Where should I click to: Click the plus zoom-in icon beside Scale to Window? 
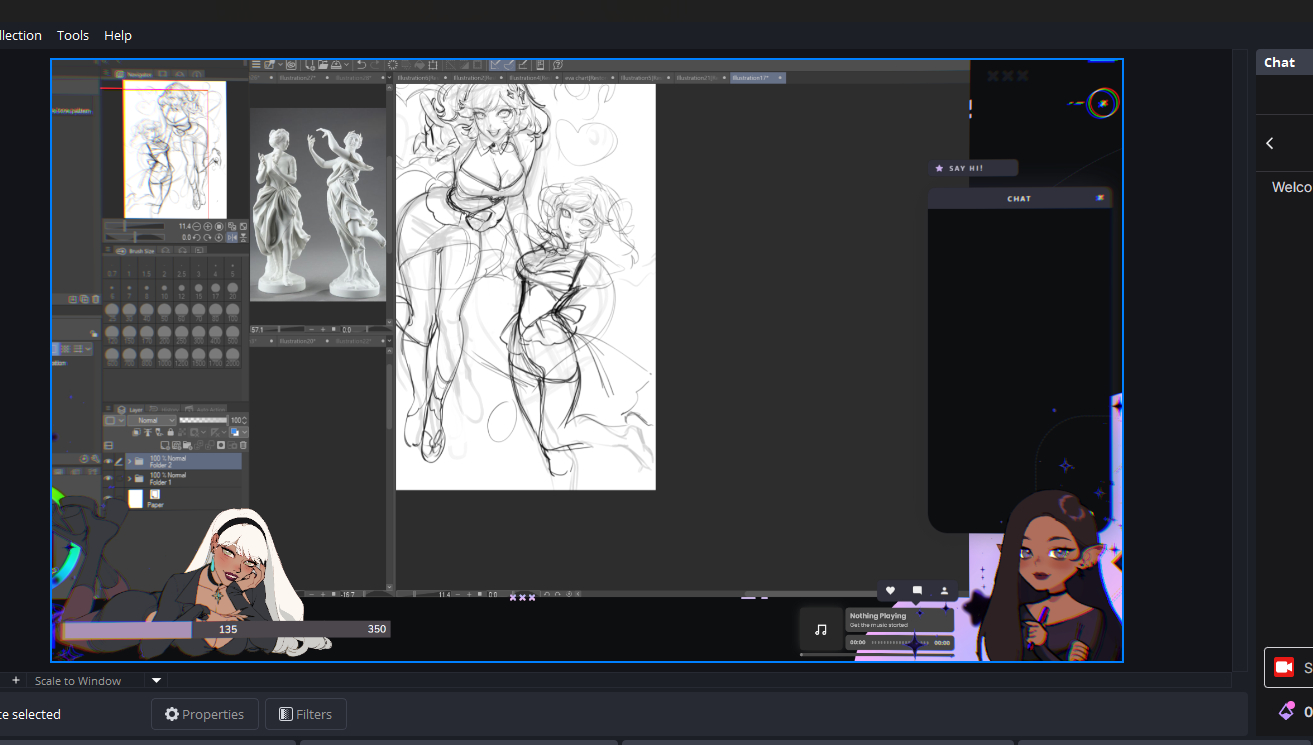click(x=16, y=680)
